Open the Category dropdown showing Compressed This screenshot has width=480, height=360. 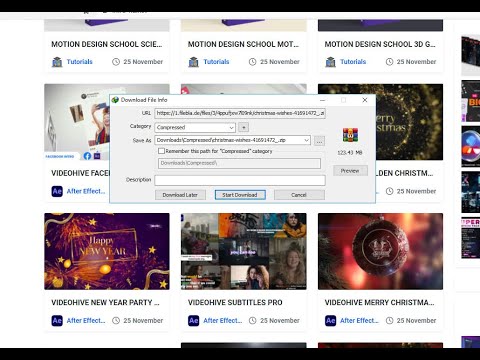(x=195, y=127)
